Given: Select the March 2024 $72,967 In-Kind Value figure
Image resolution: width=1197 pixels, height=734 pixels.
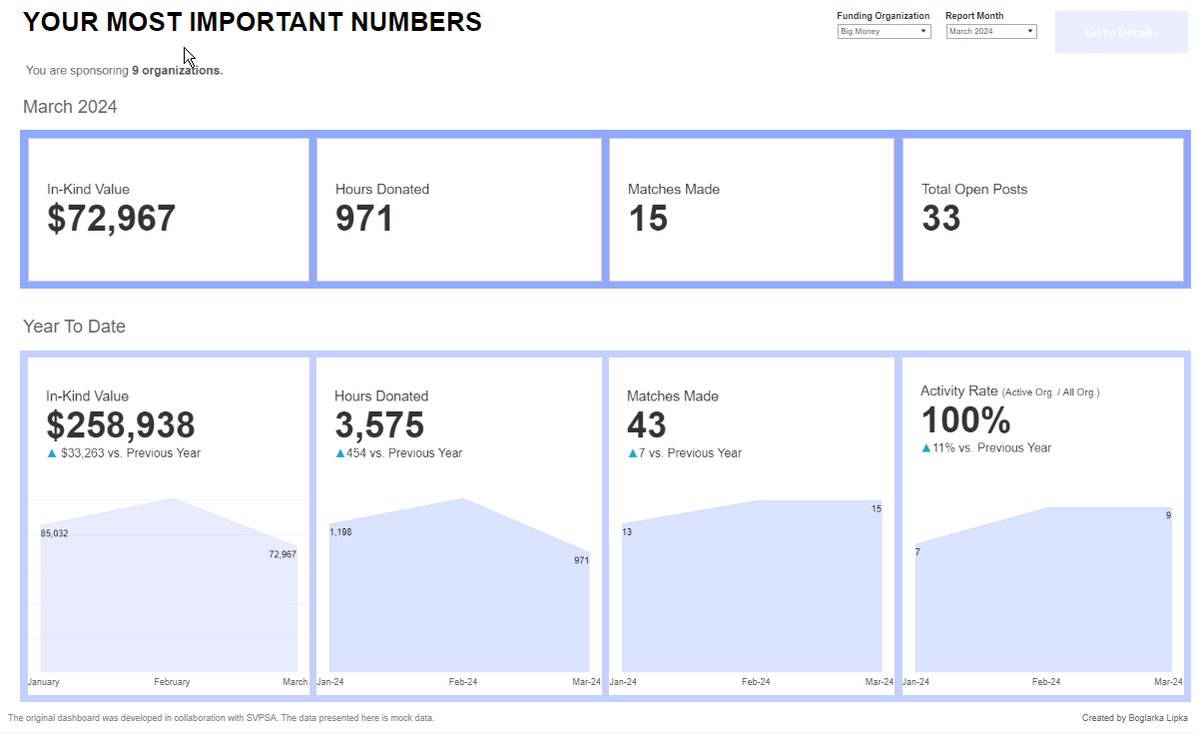Looking at the screenshot, I should pyautogui.click(x=111, y=218).
